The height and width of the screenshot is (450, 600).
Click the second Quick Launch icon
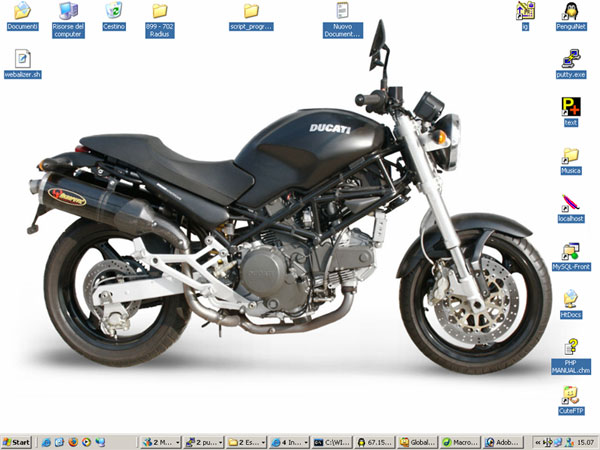60,442
